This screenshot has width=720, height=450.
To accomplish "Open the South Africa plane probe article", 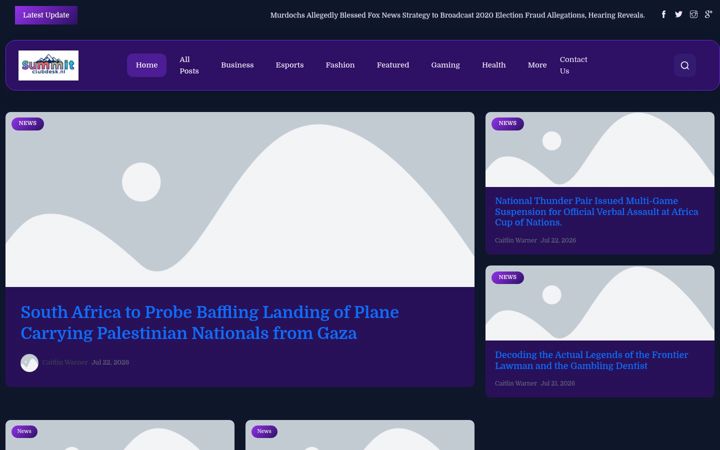I will pos(210,322).
